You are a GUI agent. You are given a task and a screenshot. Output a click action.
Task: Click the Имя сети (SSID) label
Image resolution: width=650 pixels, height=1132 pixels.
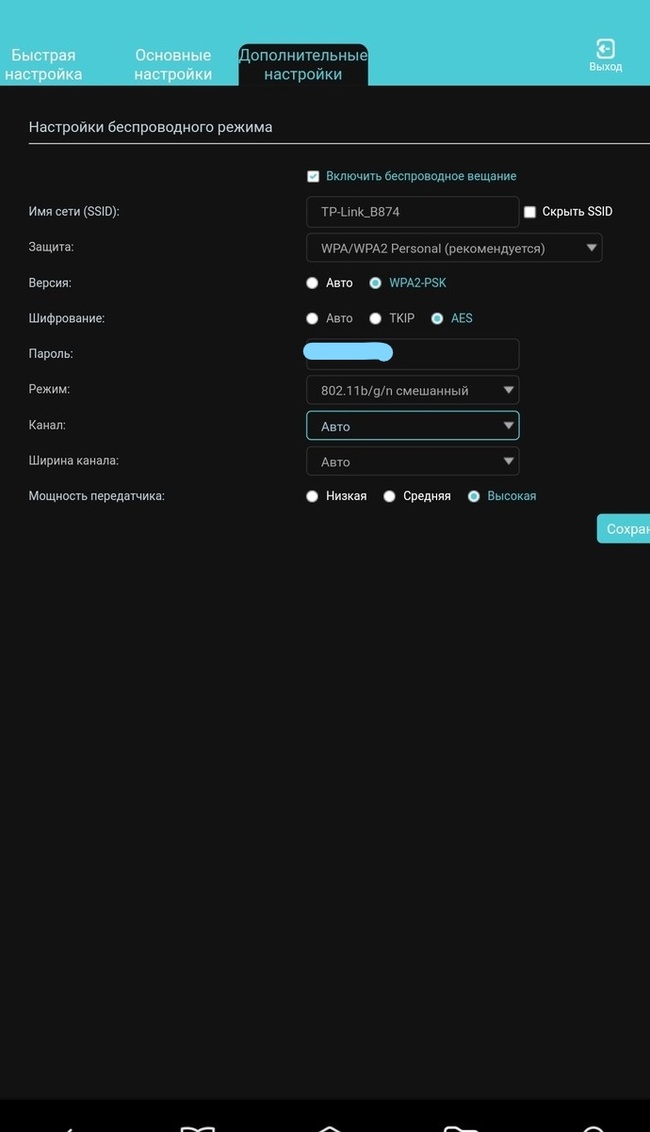click(74, 212)
